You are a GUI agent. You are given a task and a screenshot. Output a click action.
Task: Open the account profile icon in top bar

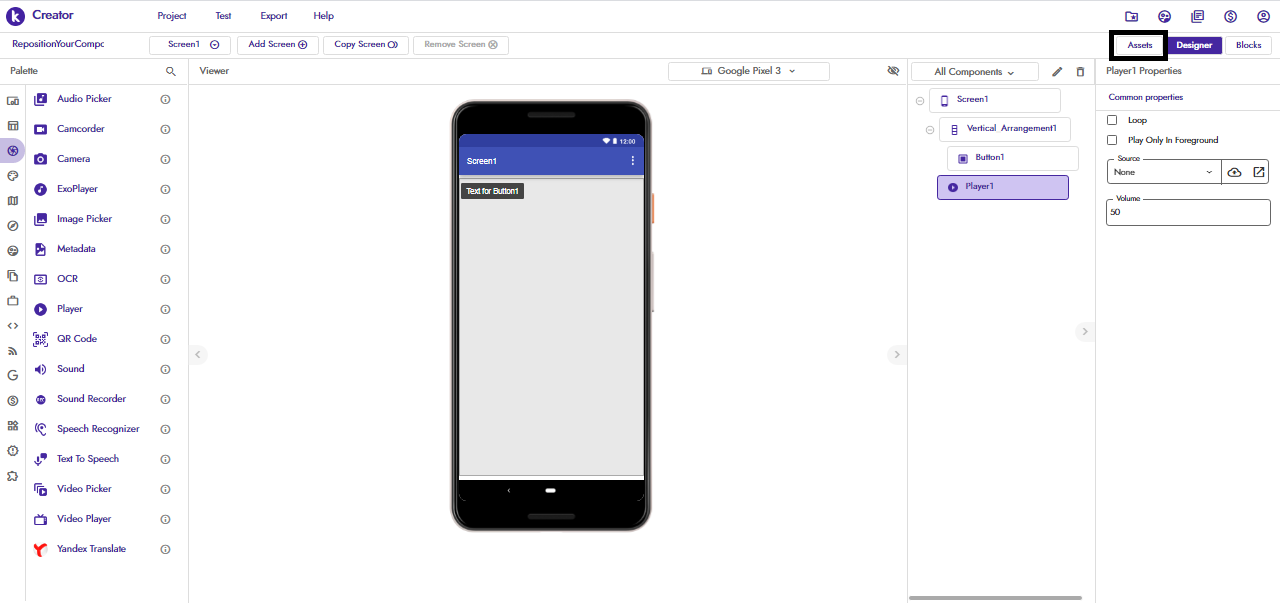click(1263, 16)
